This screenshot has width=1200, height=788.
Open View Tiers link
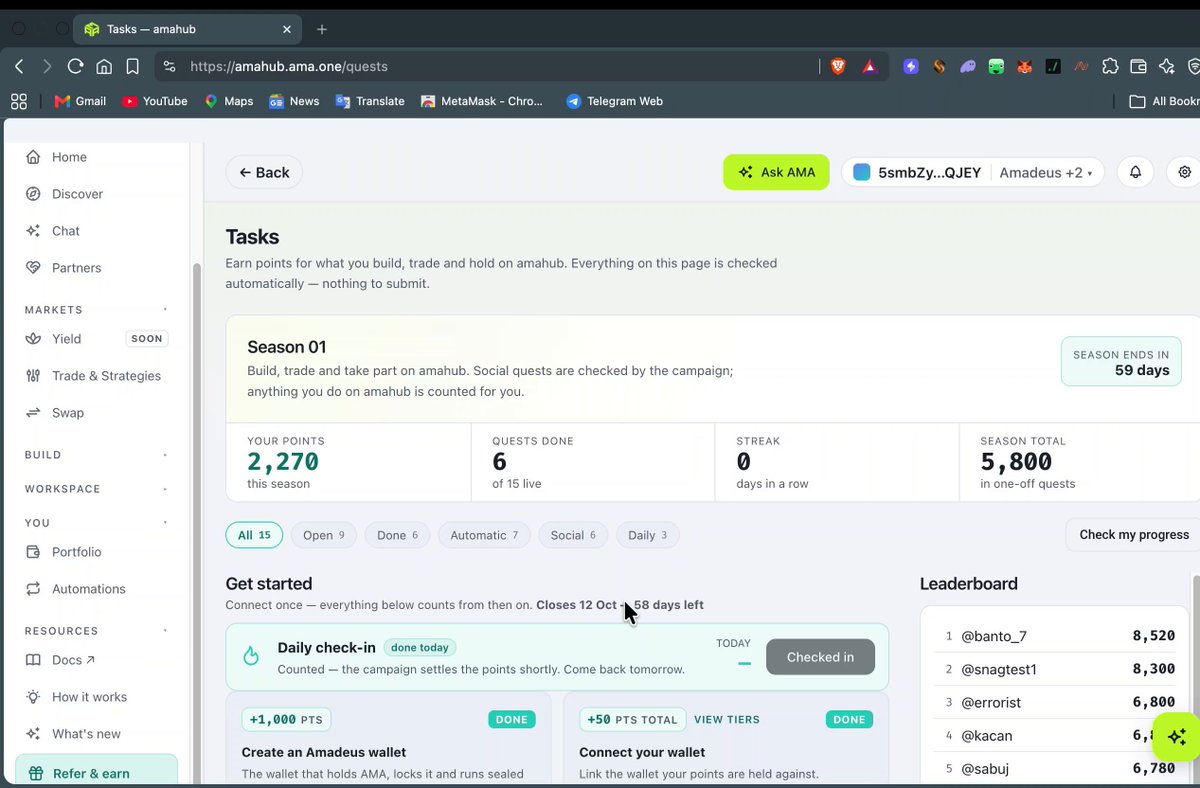pyautogui.click(x=727, y=720)
